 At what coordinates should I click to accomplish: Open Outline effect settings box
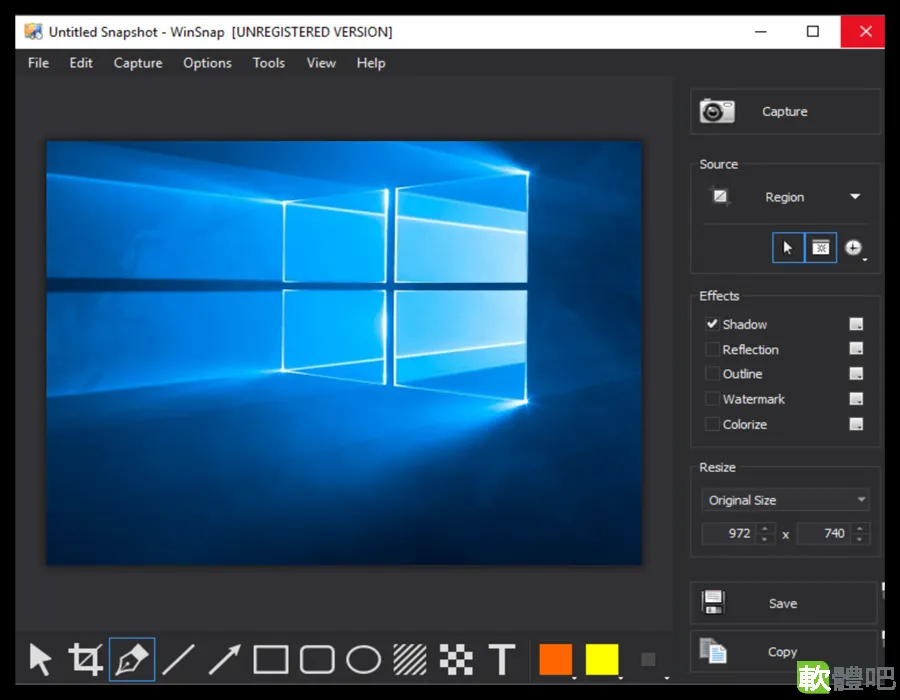tap(856, 374)
